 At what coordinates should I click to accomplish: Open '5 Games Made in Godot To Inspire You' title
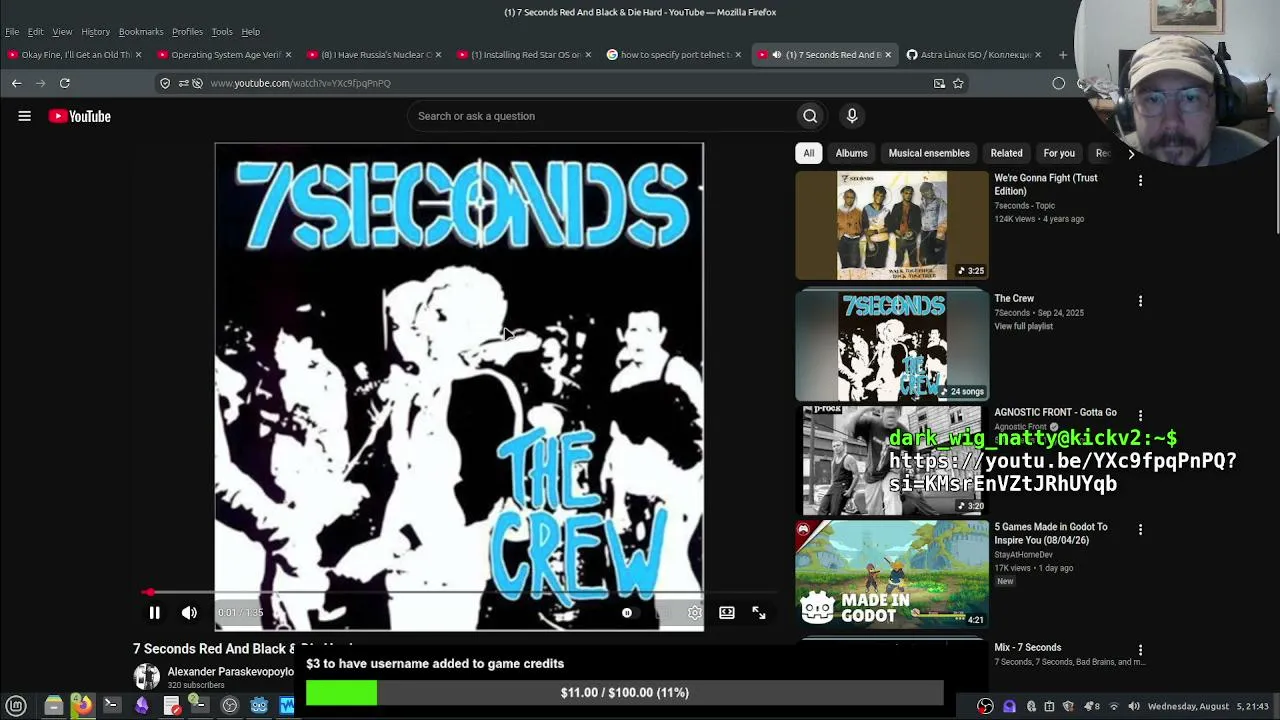[1051, 534]
